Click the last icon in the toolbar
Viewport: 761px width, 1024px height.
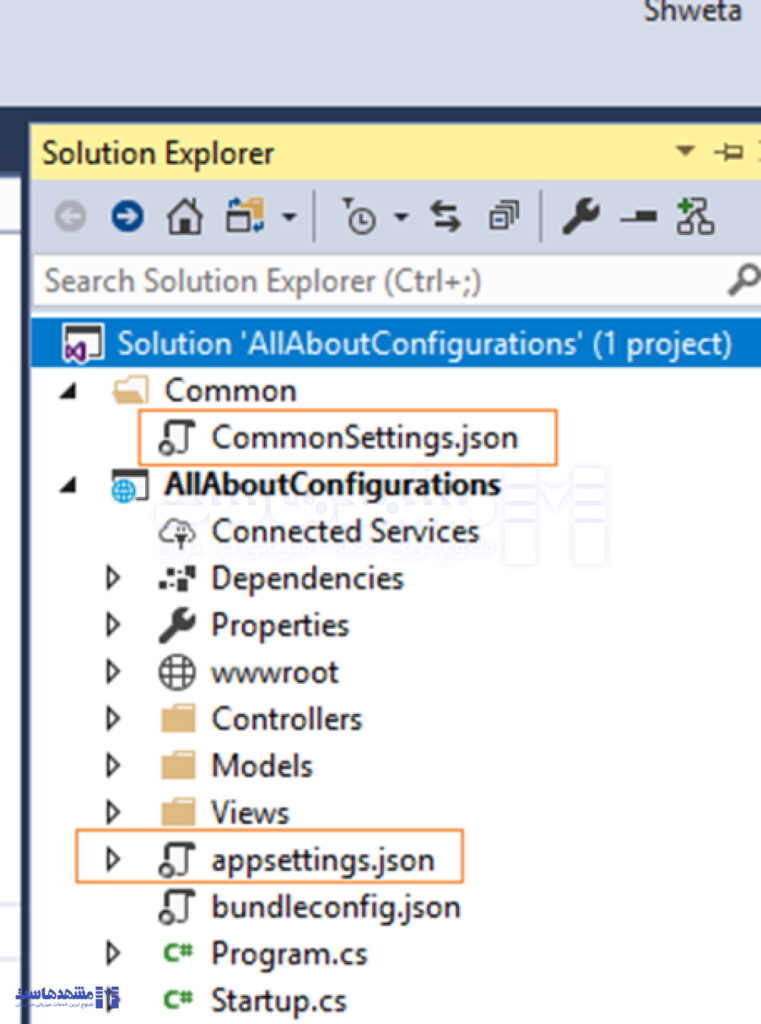[695, 216]
